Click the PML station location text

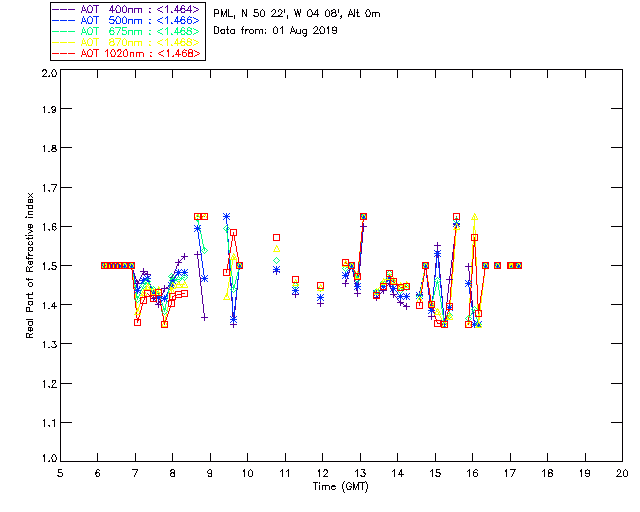pos(297,14)
